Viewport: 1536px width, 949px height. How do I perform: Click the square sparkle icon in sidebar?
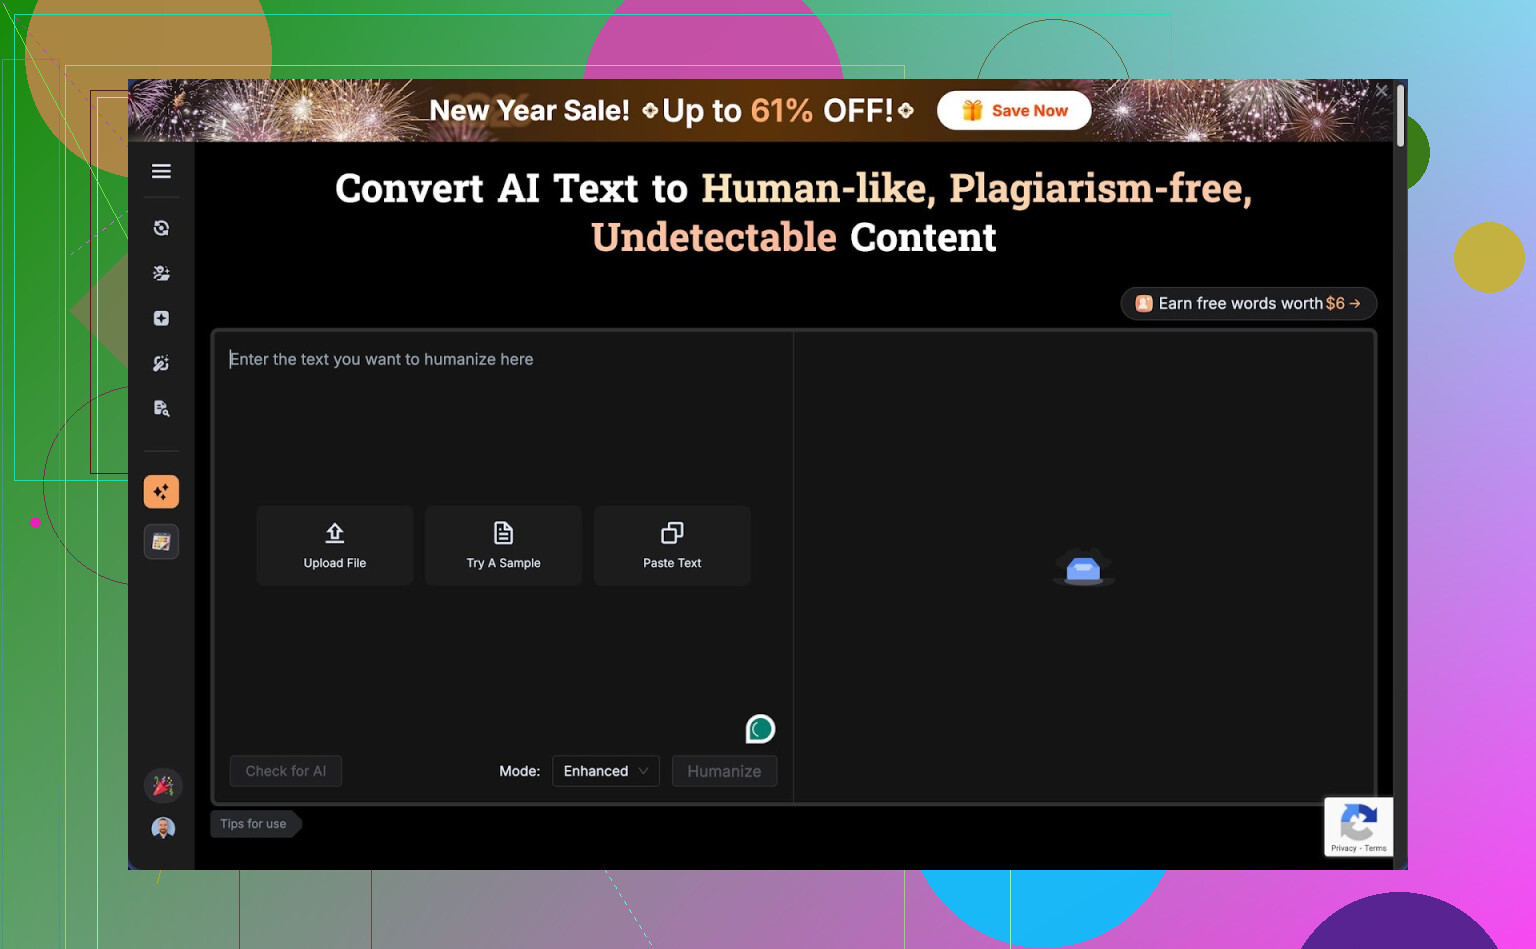(161, 318)
